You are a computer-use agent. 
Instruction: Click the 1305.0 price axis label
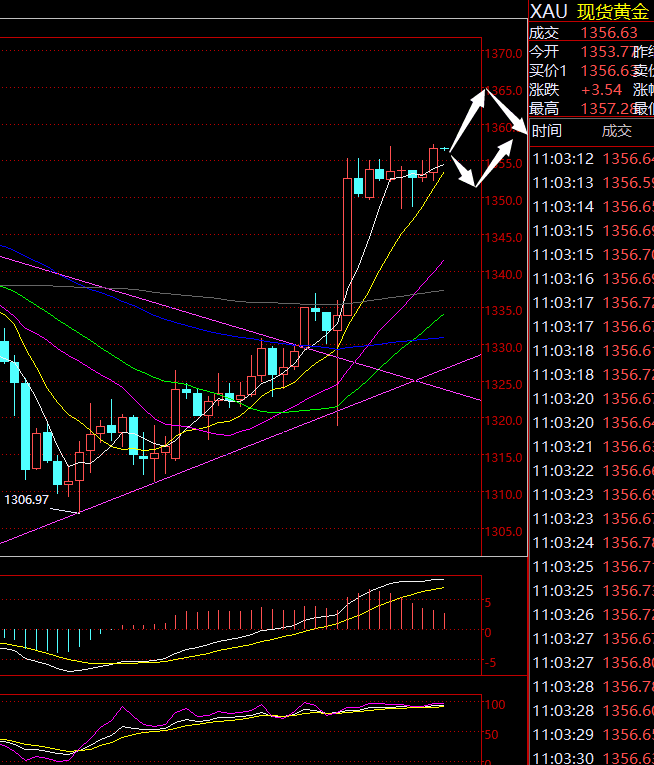point(503,531)
